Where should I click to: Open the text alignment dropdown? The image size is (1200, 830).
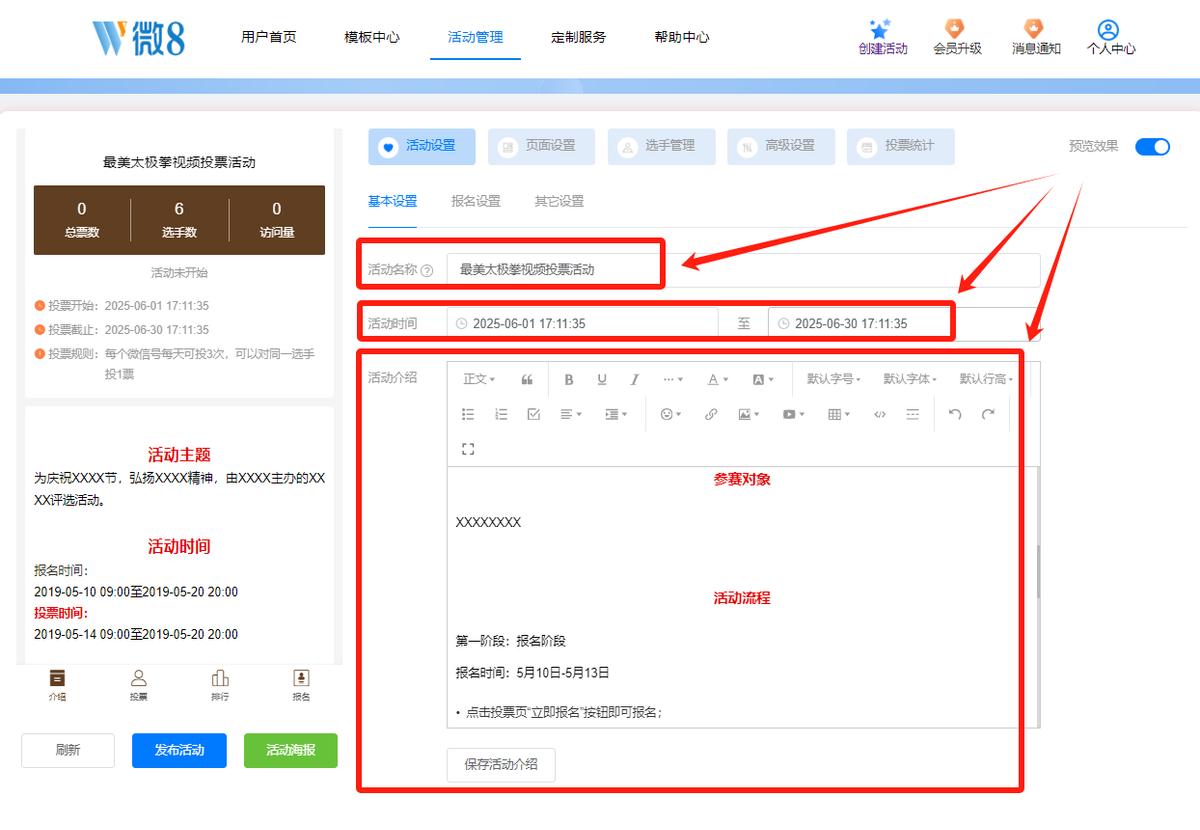pos(570,414)
